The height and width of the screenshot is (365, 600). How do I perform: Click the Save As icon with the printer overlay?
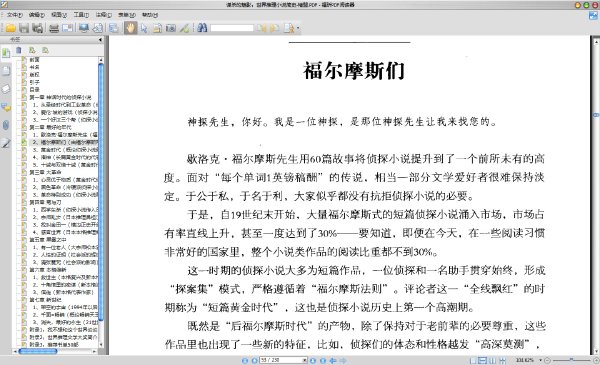point(37,28)
